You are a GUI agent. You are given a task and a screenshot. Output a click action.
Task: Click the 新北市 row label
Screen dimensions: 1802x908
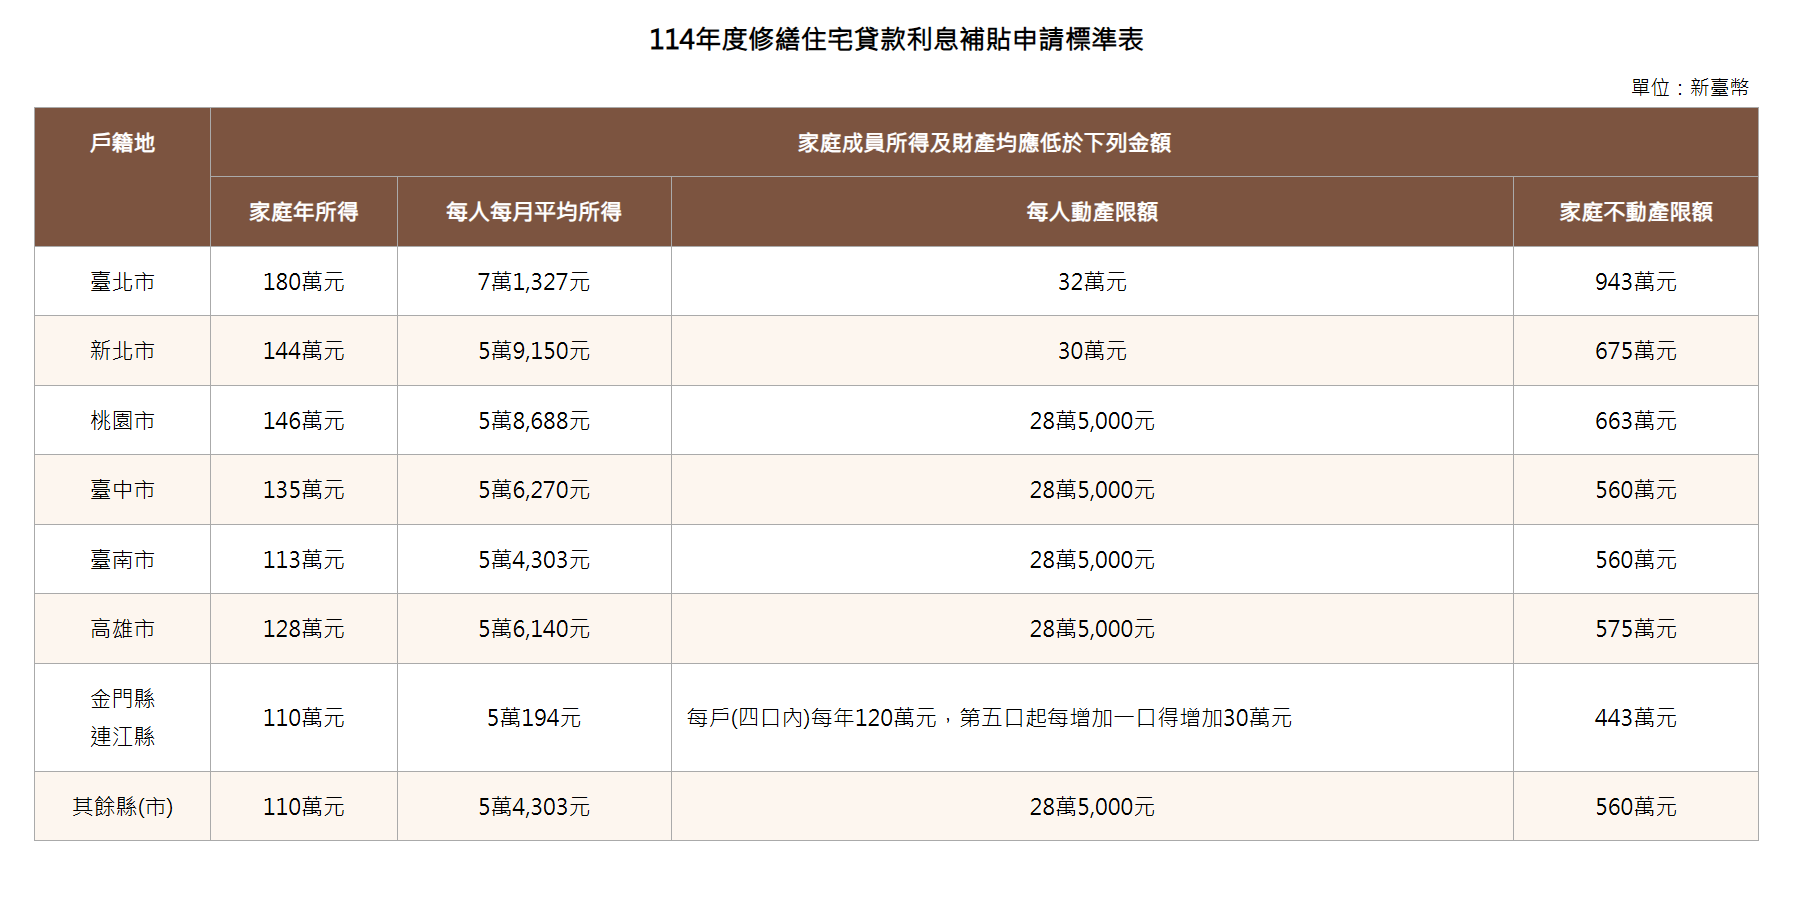coord(122,351)
